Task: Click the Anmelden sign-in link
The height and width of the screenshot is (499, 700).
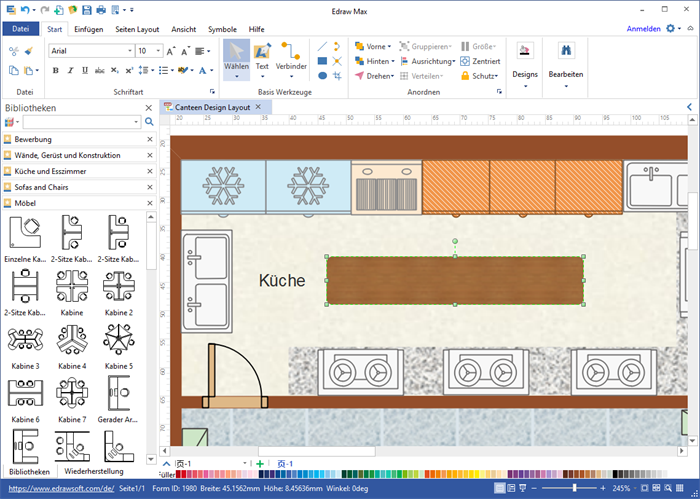Action: (642, 29)
